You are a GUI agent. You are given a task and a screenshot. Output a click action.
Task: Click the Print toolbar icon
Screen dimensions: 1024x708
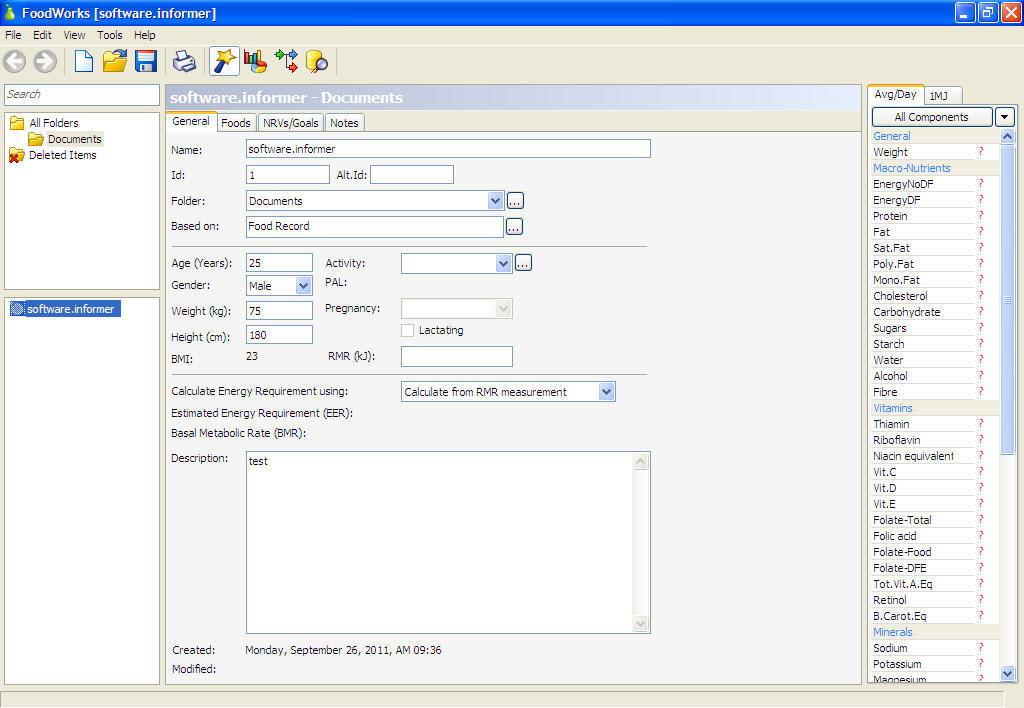pos(184,61)
